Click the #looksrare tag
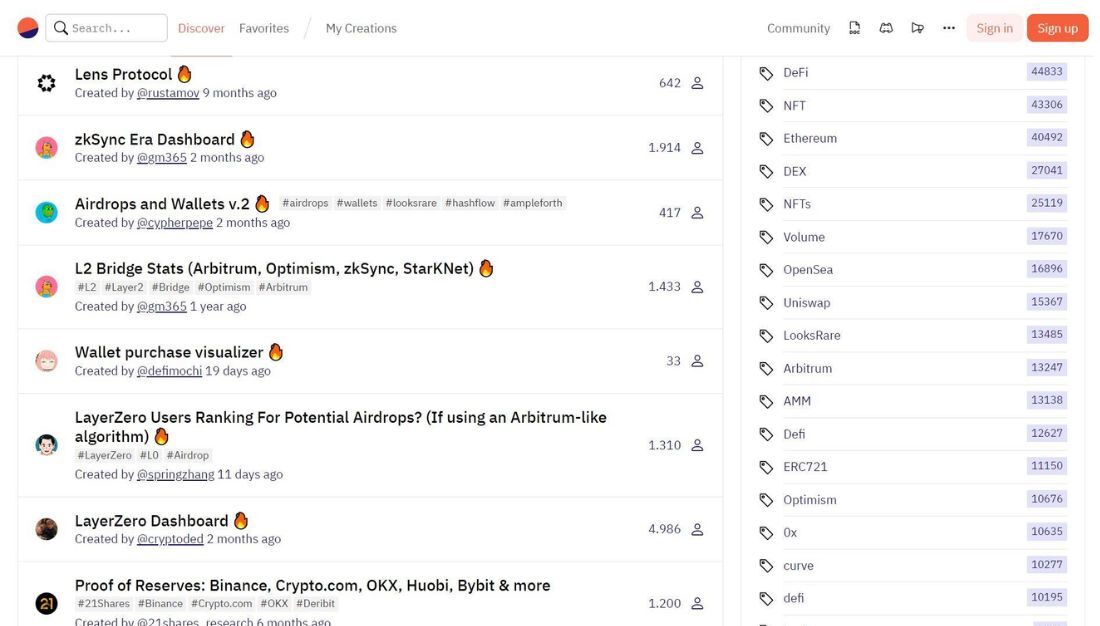 pos(411,203)
